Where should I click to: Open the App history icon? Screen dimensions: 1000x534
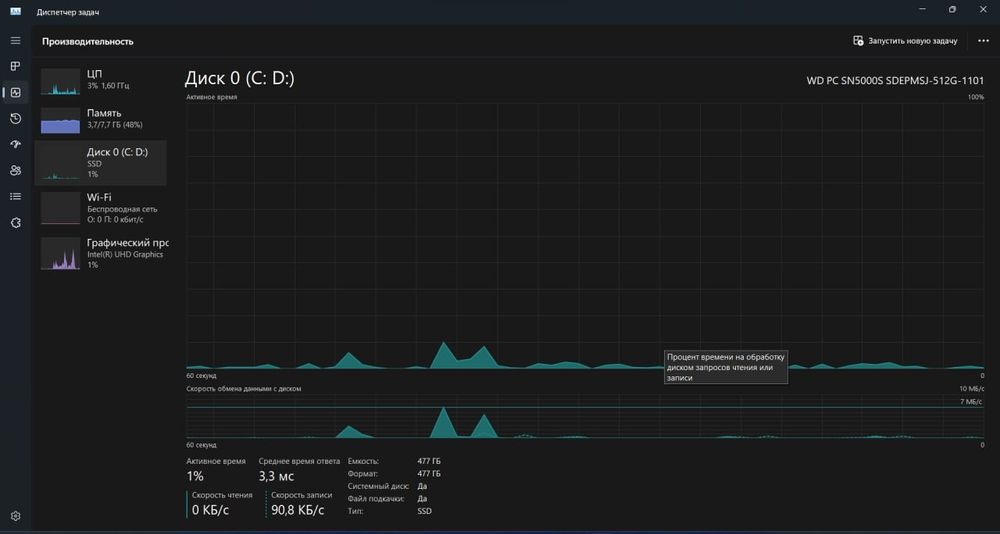16,119
